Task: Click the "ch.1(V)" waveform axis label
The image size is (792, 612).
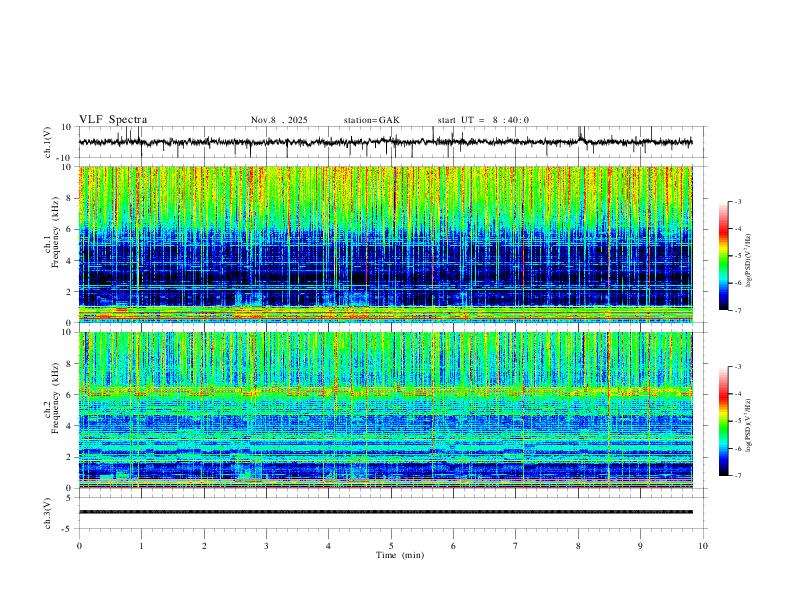Action: click(x=48, y=142)
